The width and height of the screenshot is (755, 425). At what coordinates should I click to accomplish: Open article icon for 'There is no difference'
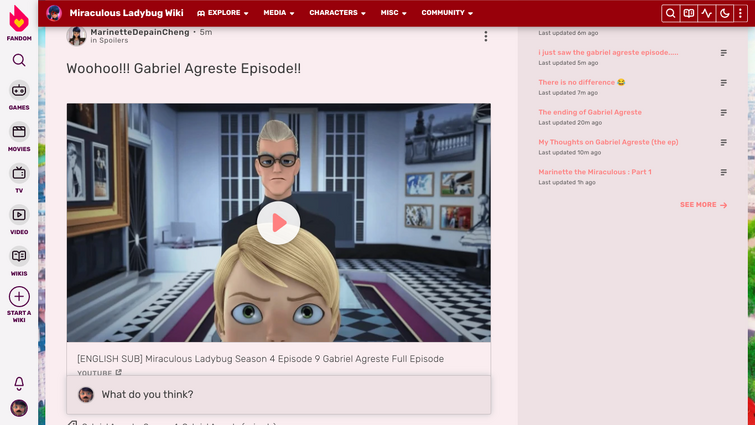[723, 83]
